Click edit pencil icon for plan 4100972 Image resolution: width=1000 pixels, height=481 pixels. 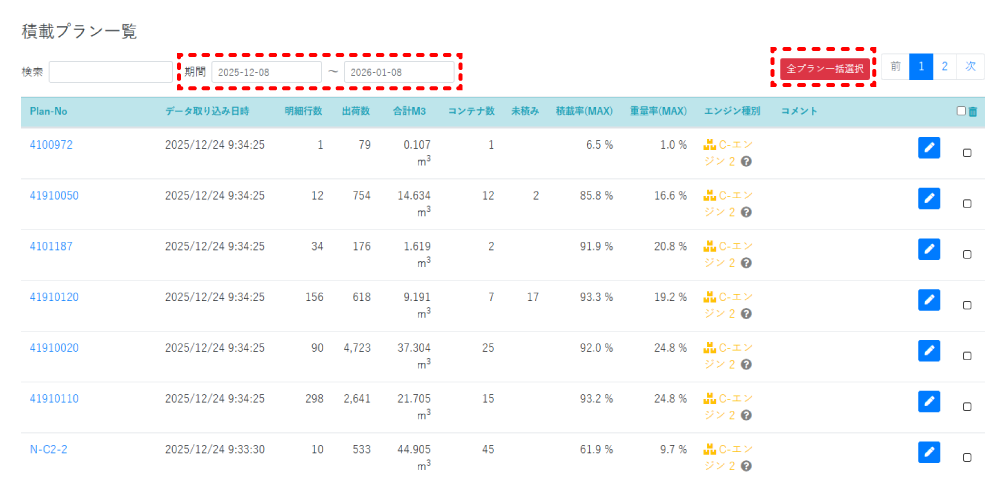[929, 148]
